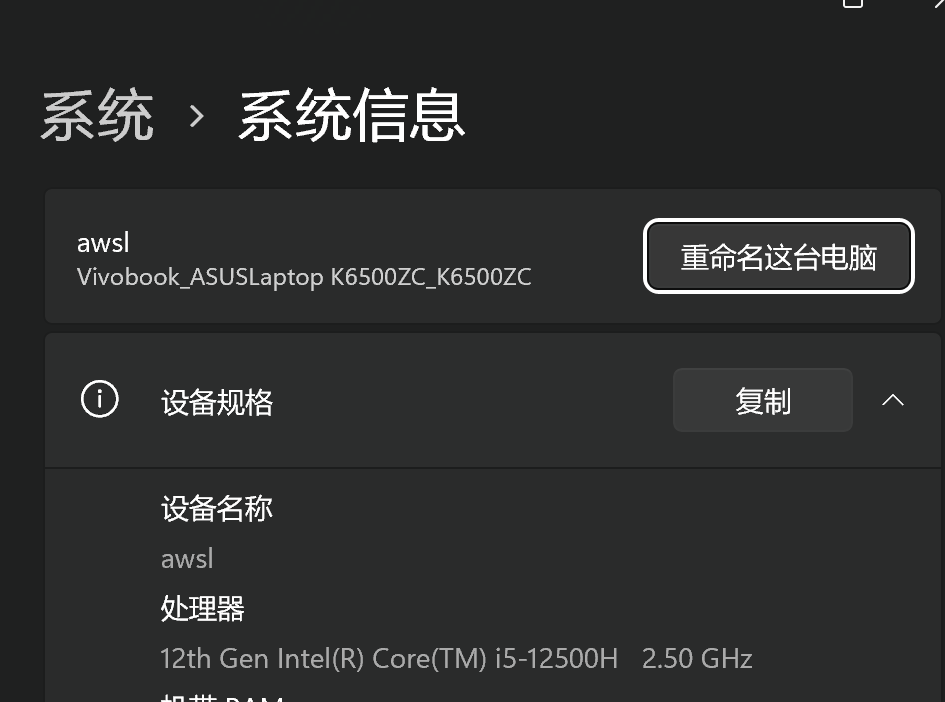Screen dimensions: 945x702
Task: Click the info icon beside 设备规格
Action: point(99,399)
